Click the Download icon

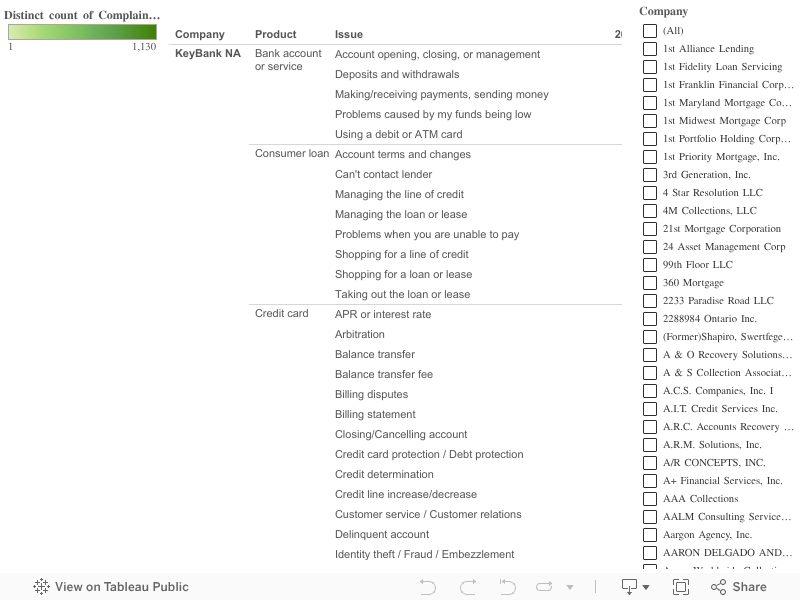click(630, 587)
